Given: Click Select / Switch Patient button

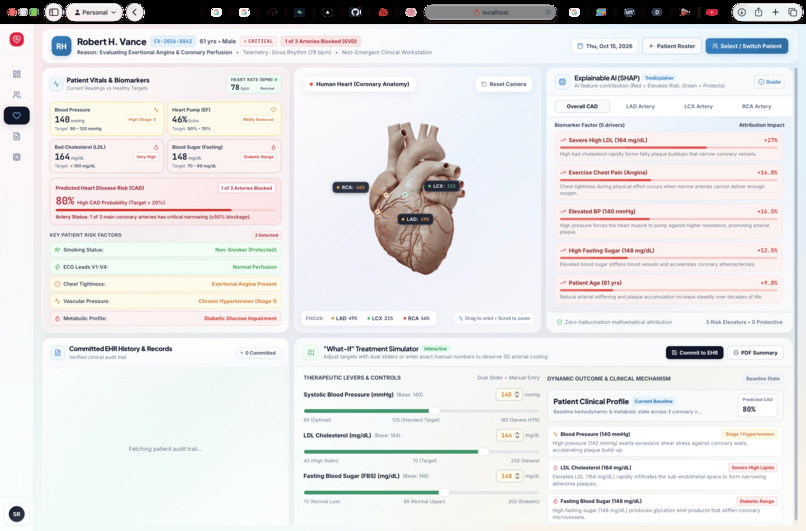Looking at the screenshot, I should (x=746, y=46).
